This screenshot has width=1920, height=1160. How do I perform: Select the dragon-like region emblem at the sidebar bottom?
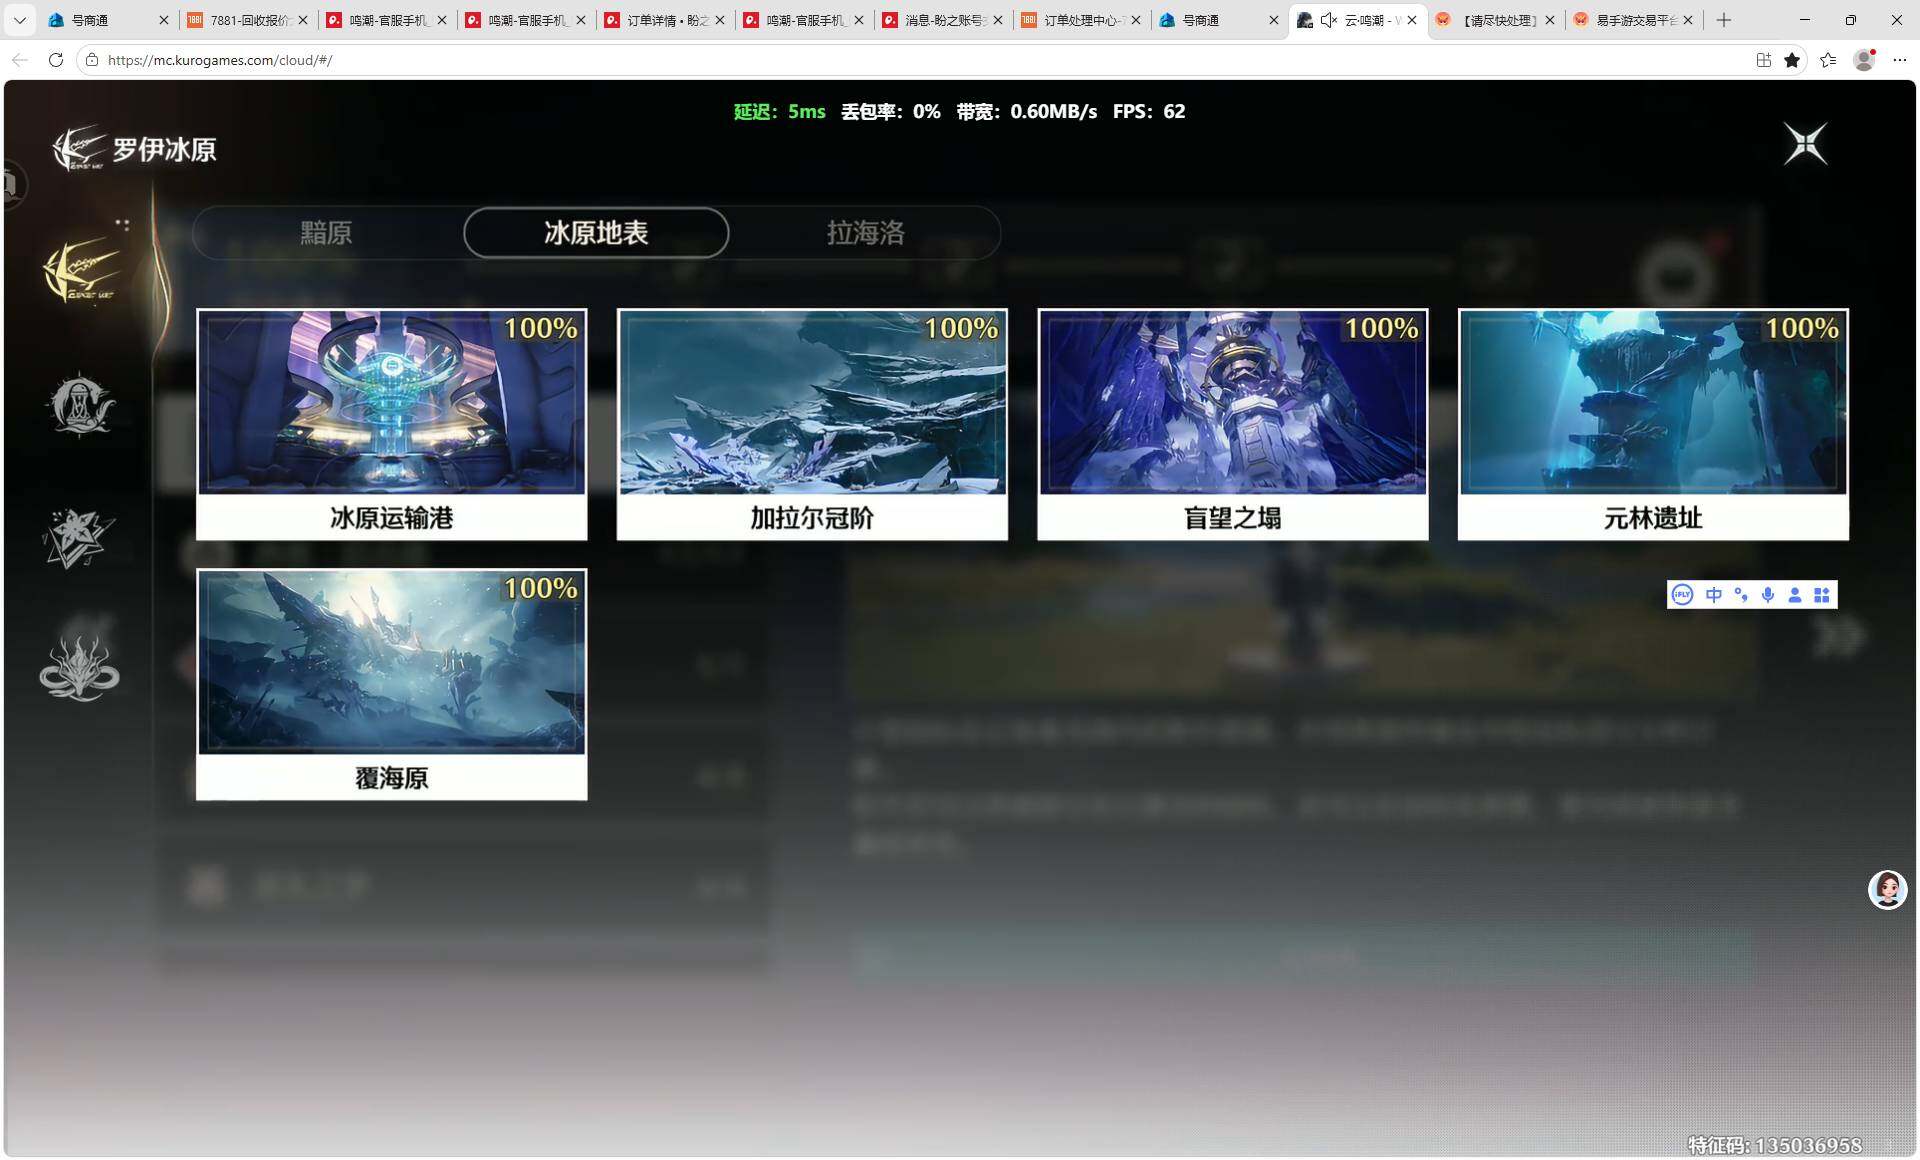coord(79,668)
